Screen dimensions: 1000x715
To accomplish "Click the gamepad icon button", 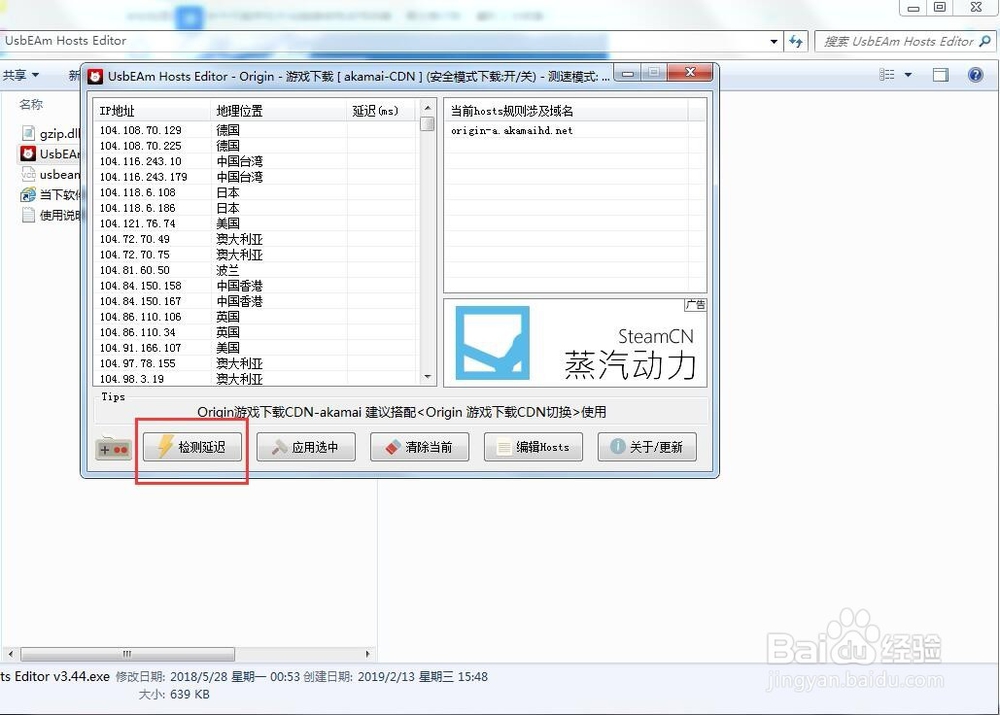I will [x=114, y=448].
